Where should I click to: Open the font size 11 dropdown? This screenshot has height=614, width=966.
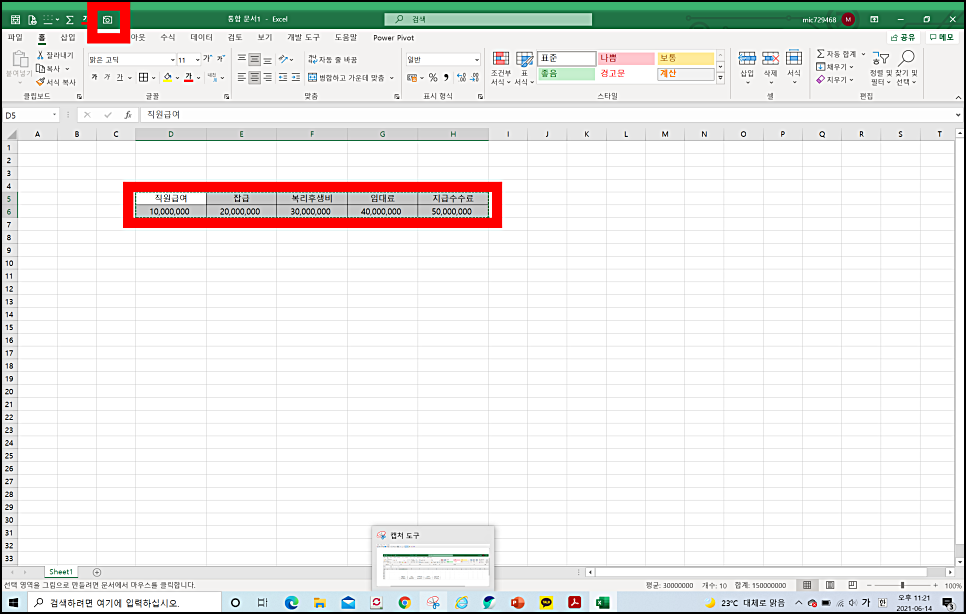[197, 60]
